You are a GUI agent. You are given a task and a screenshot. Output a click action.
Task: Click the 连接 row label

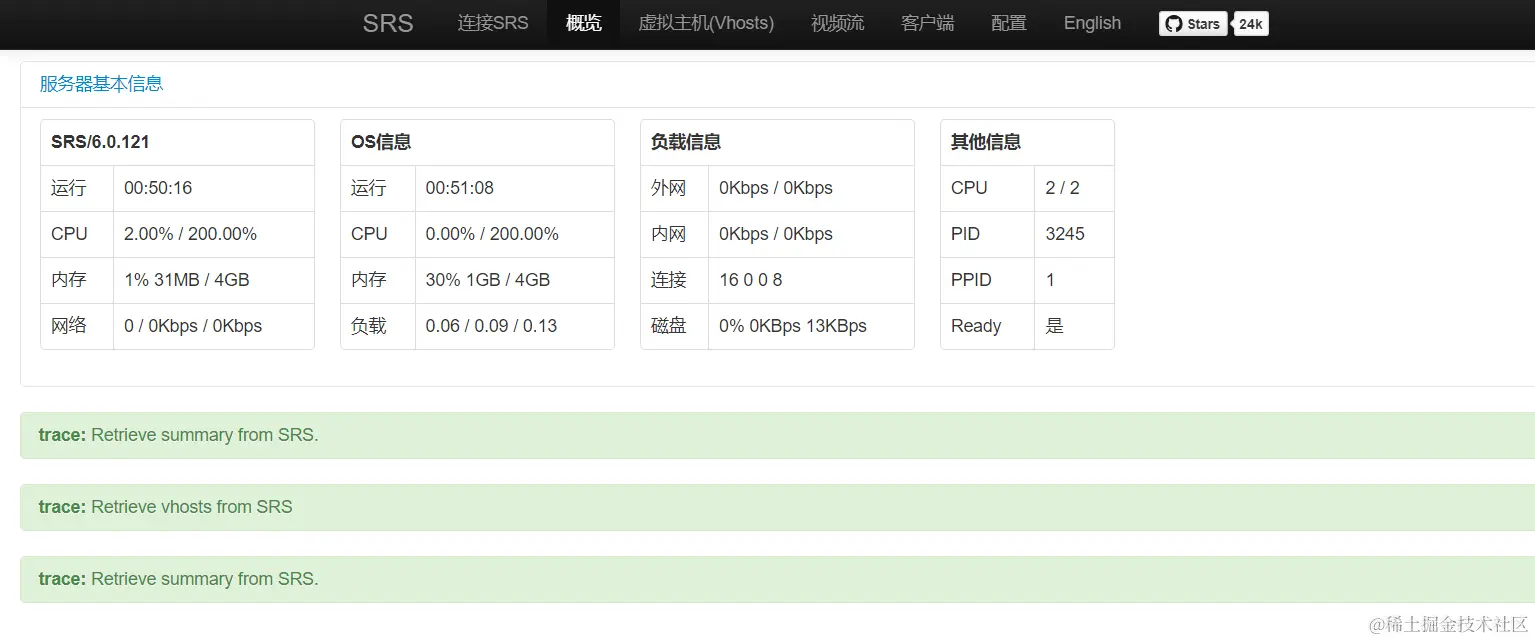[x=669, y=280]
